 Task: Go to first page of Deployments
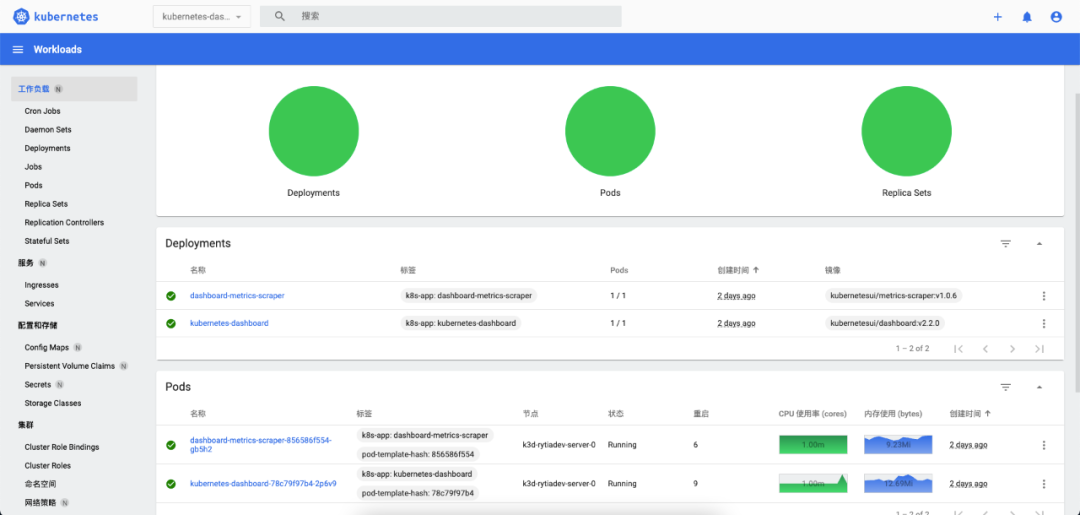[958, 349]
